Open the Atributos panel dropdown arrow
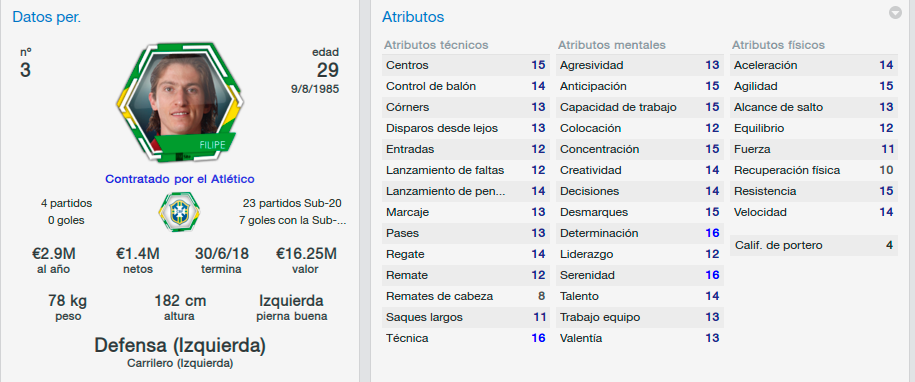915x382 pixels. coord(895,13)
